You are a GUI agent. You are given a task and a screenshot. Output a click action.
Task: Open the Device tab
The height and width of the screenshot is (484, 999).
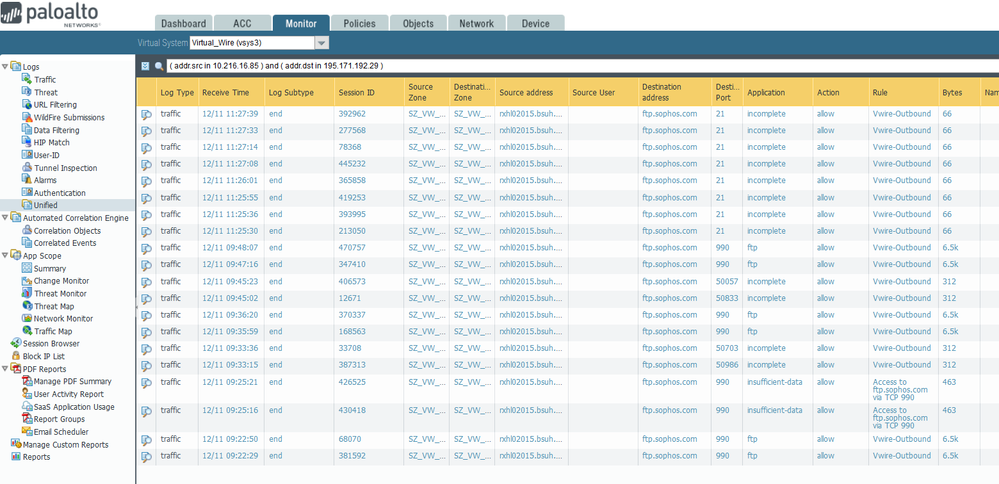(x=535, y=24)
